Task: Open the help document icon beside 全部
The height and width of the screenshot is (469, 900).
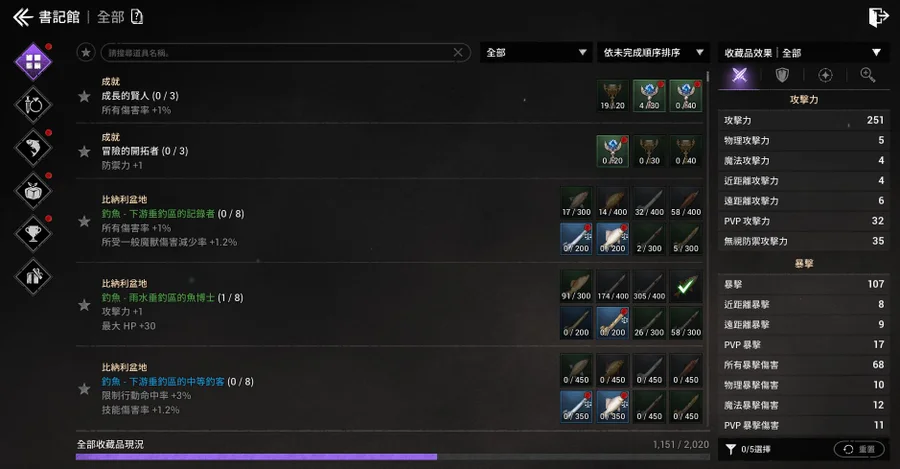Action: [137, 17]
